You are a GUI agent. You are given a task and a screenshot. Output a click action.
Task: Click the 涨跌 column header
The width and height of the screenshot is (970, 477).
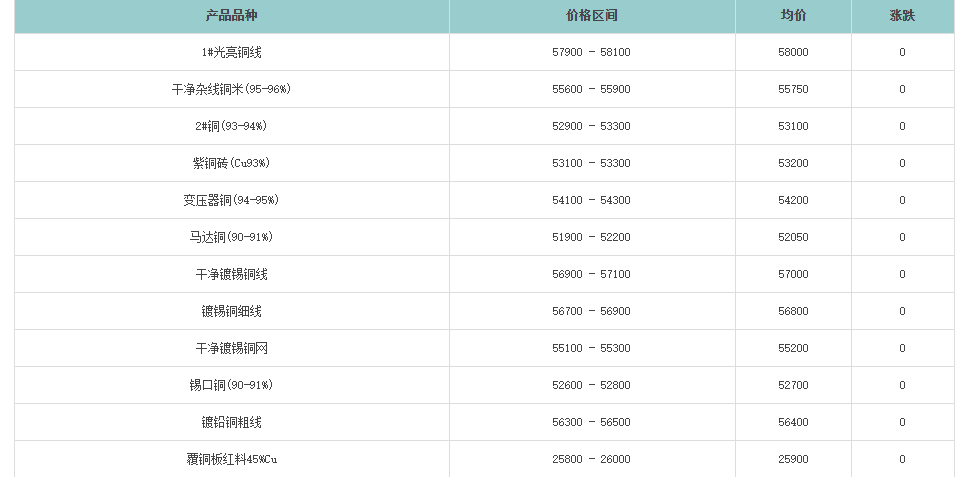pos(902,16)
